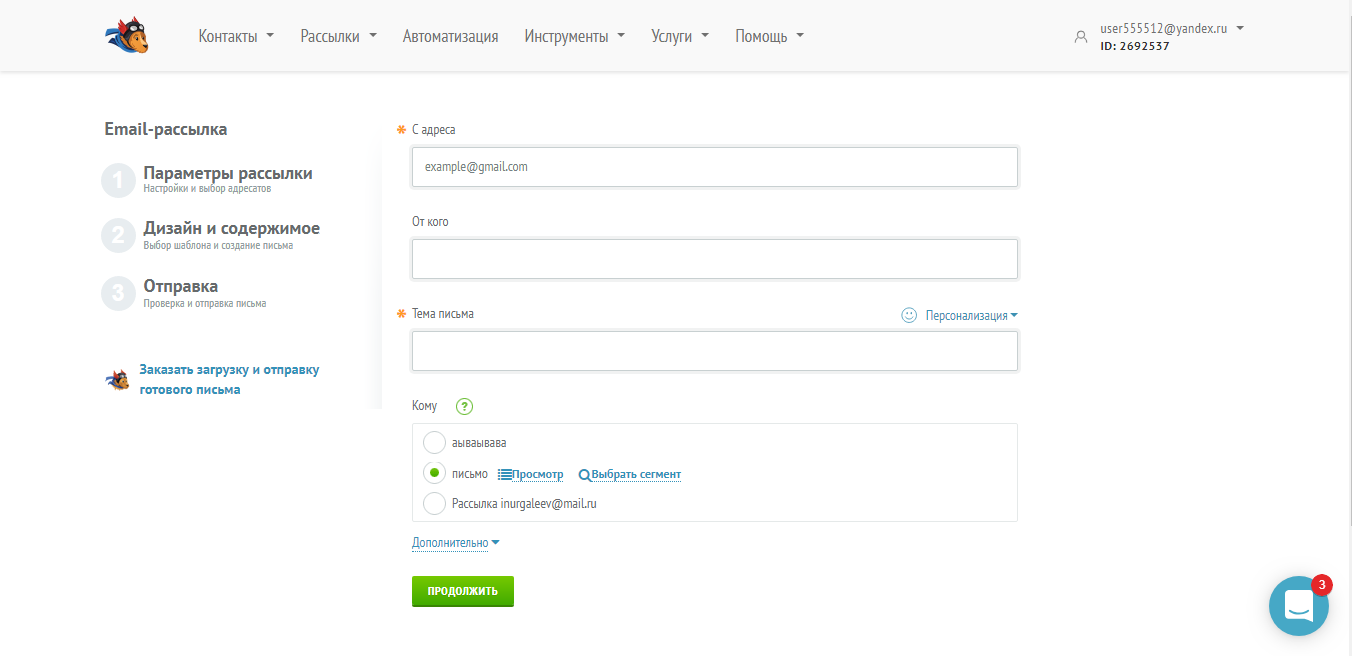Expand the Дополнительно section

[455, 543]
